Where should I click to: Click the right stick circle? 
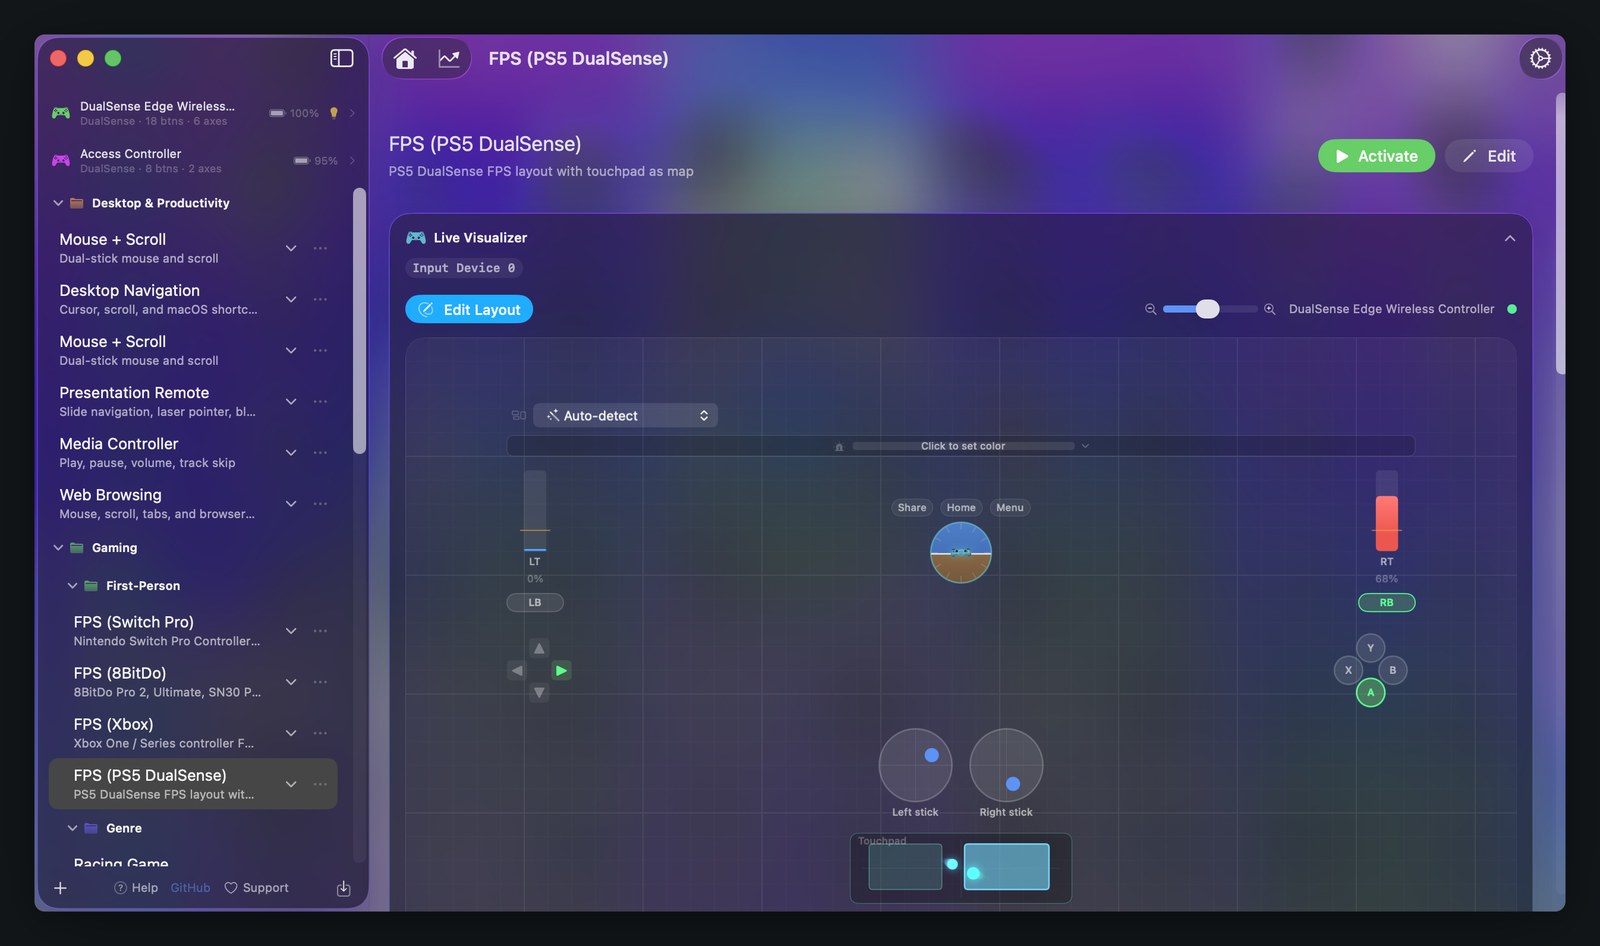click(1006, 765)
